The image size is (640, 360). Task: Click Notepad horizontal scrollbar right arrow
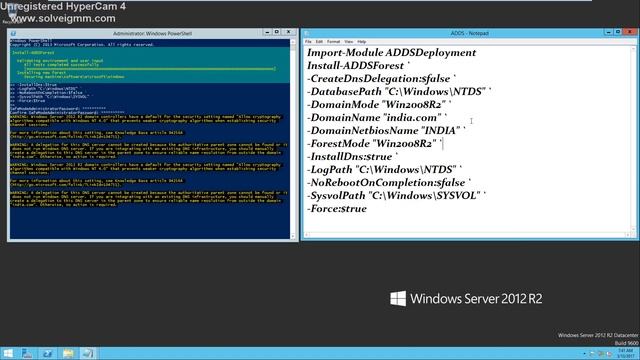click(x=628, y=235)
